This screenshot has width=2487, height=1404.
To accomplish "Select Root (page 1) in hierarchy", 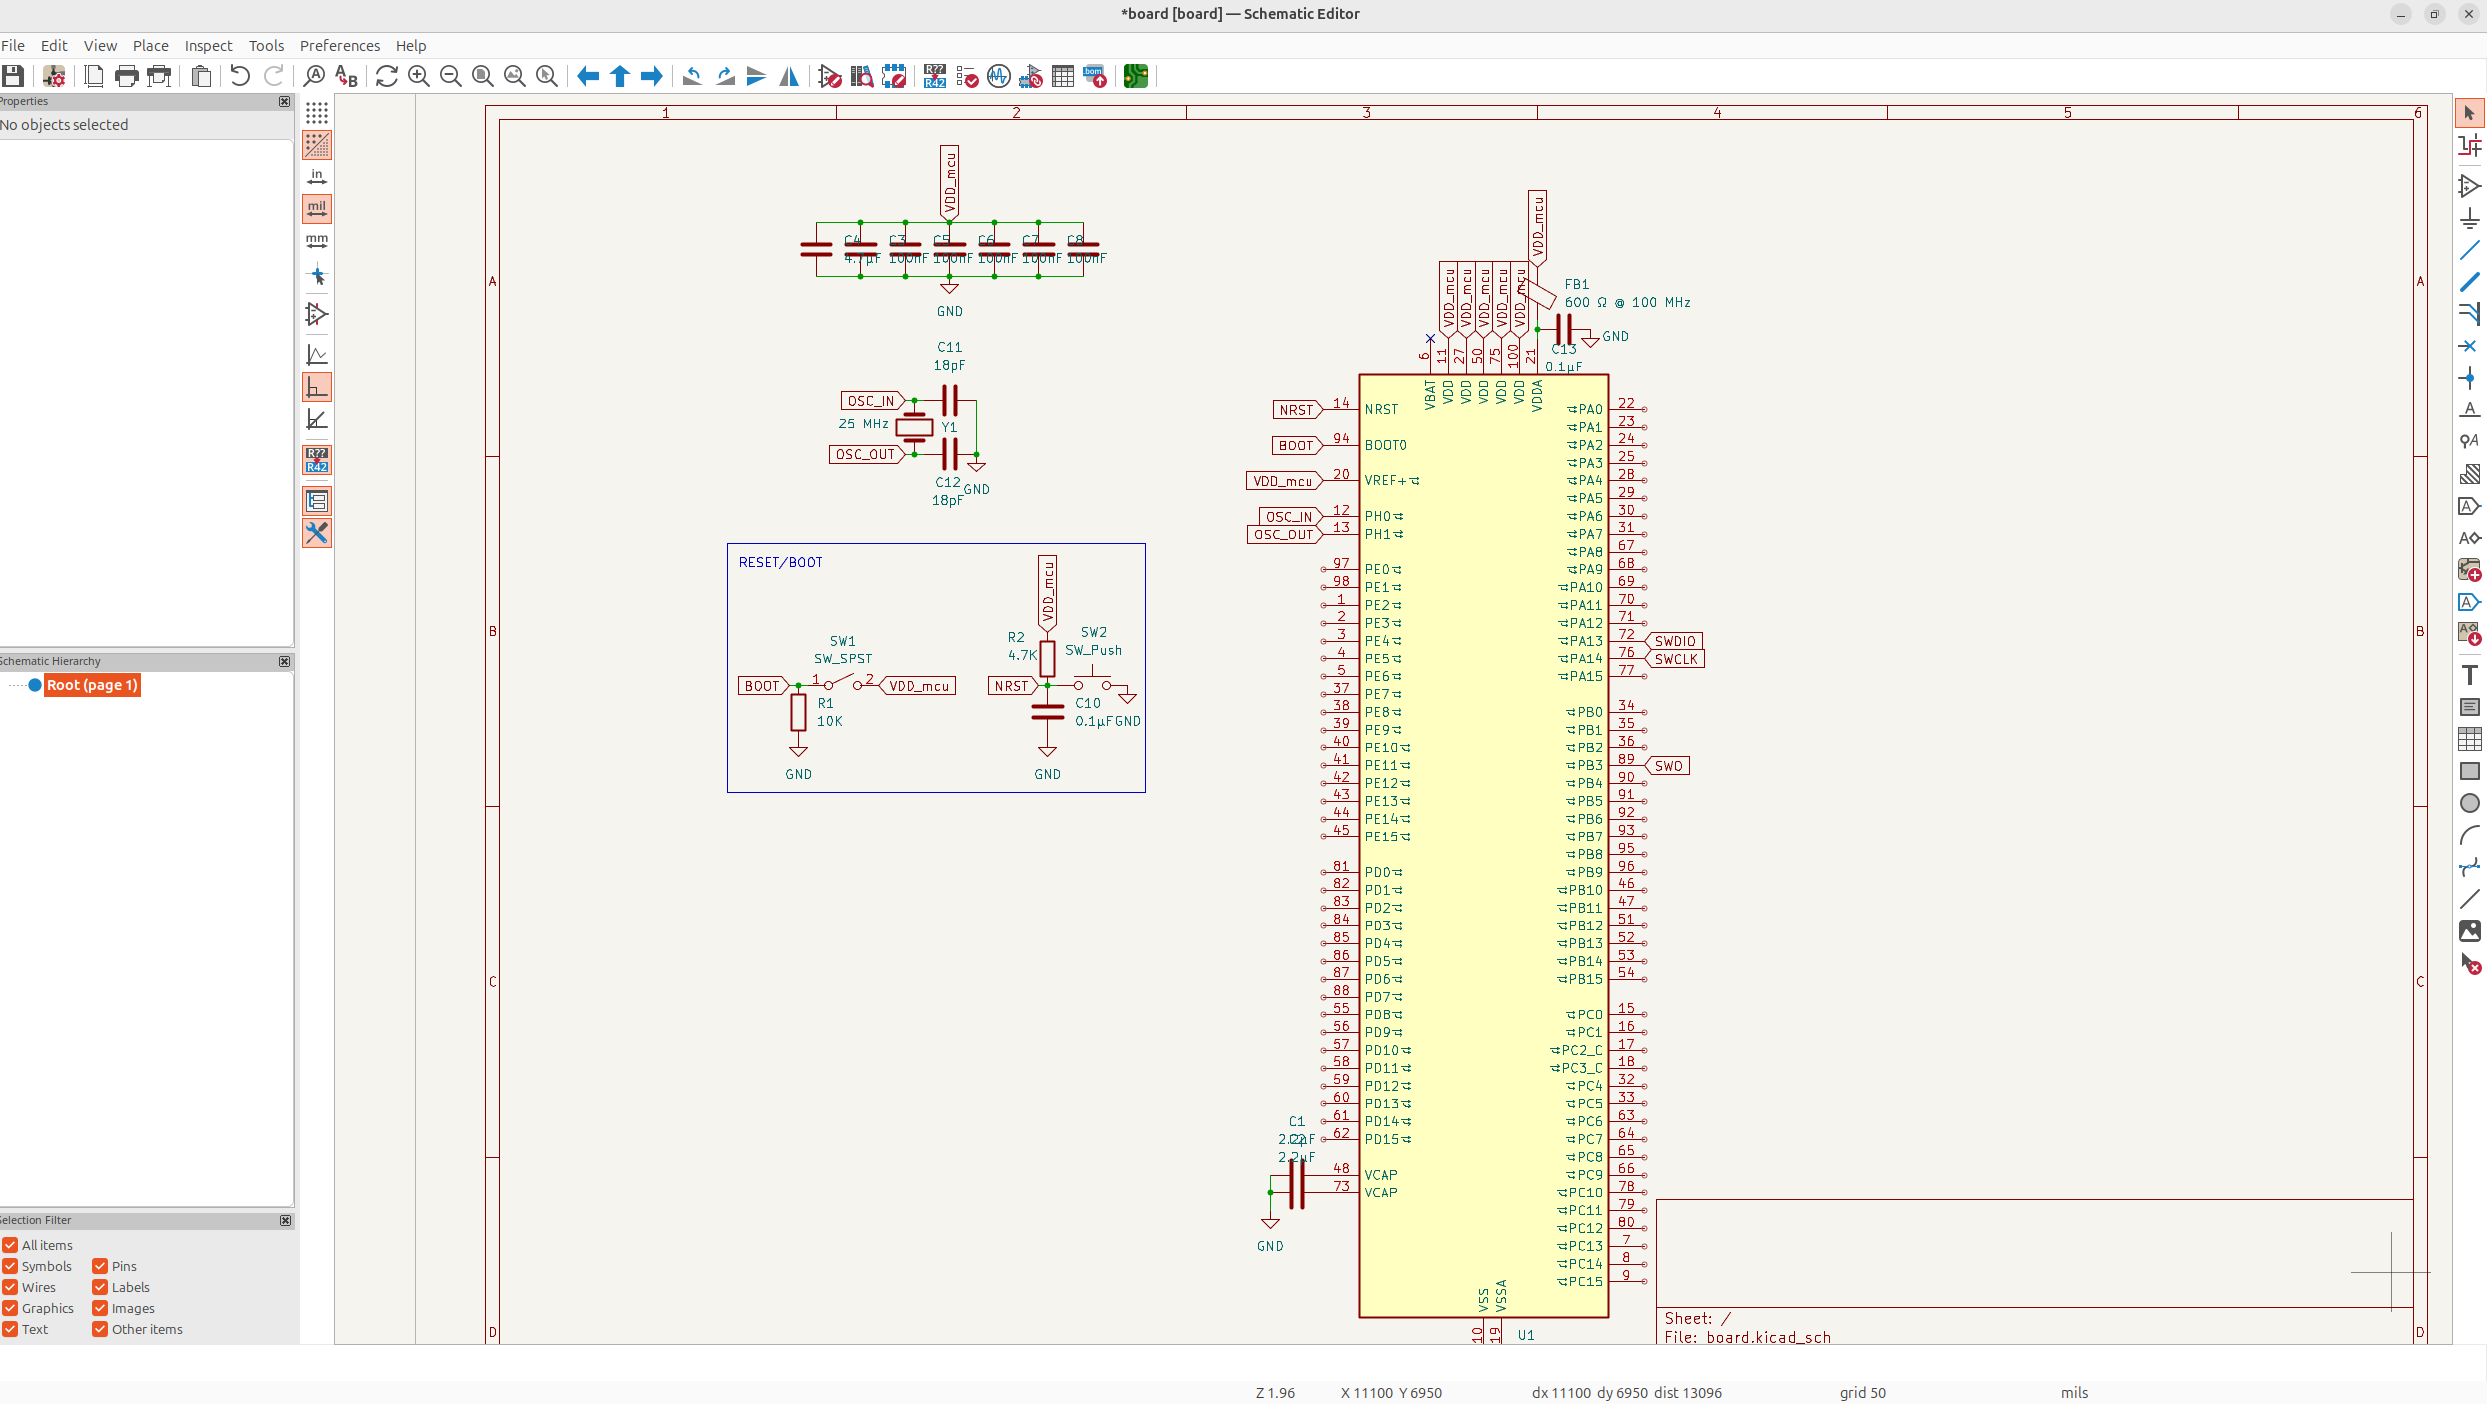I will [x=92, y=685].
